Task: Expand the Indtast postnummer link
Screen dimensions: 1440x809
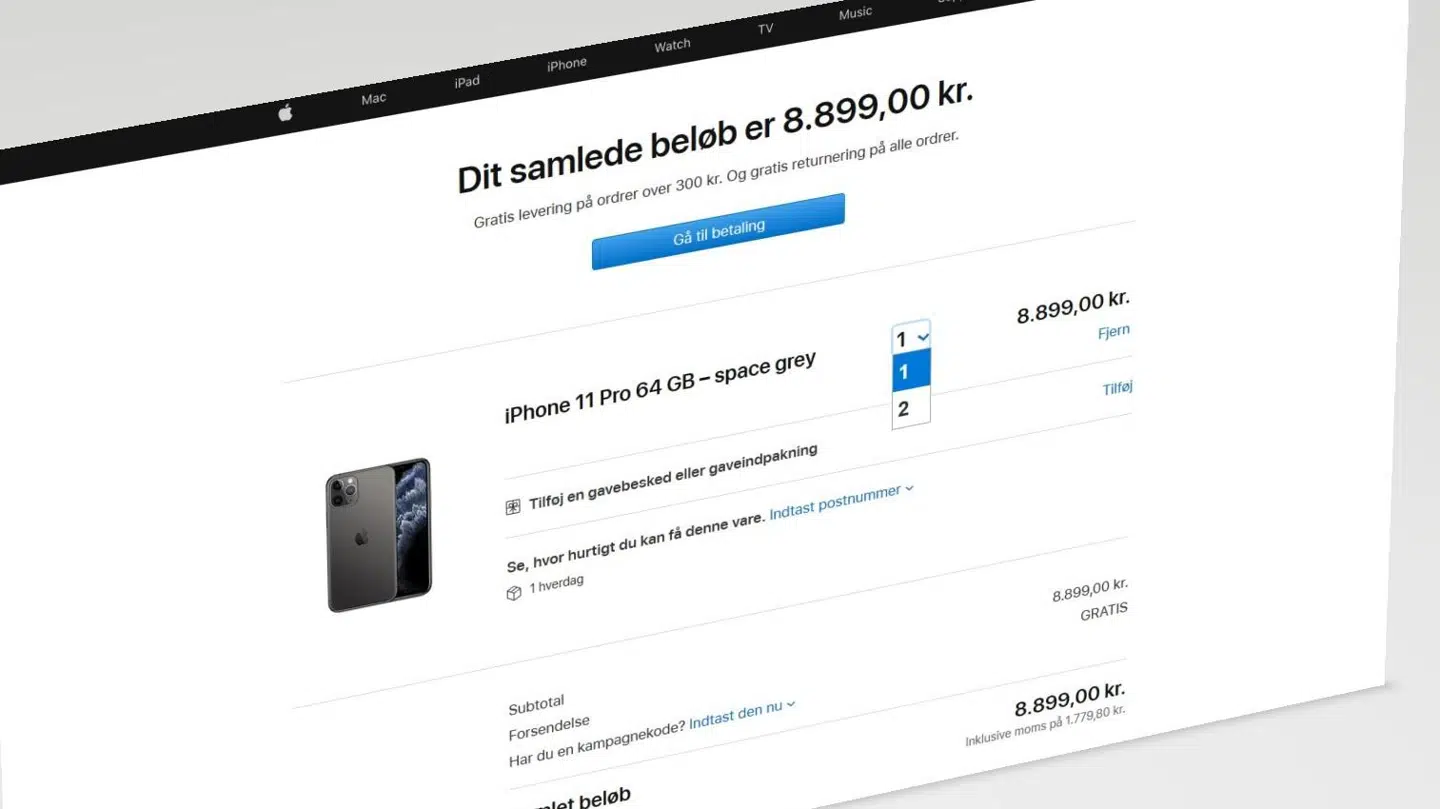Action: tap(841, 503)
